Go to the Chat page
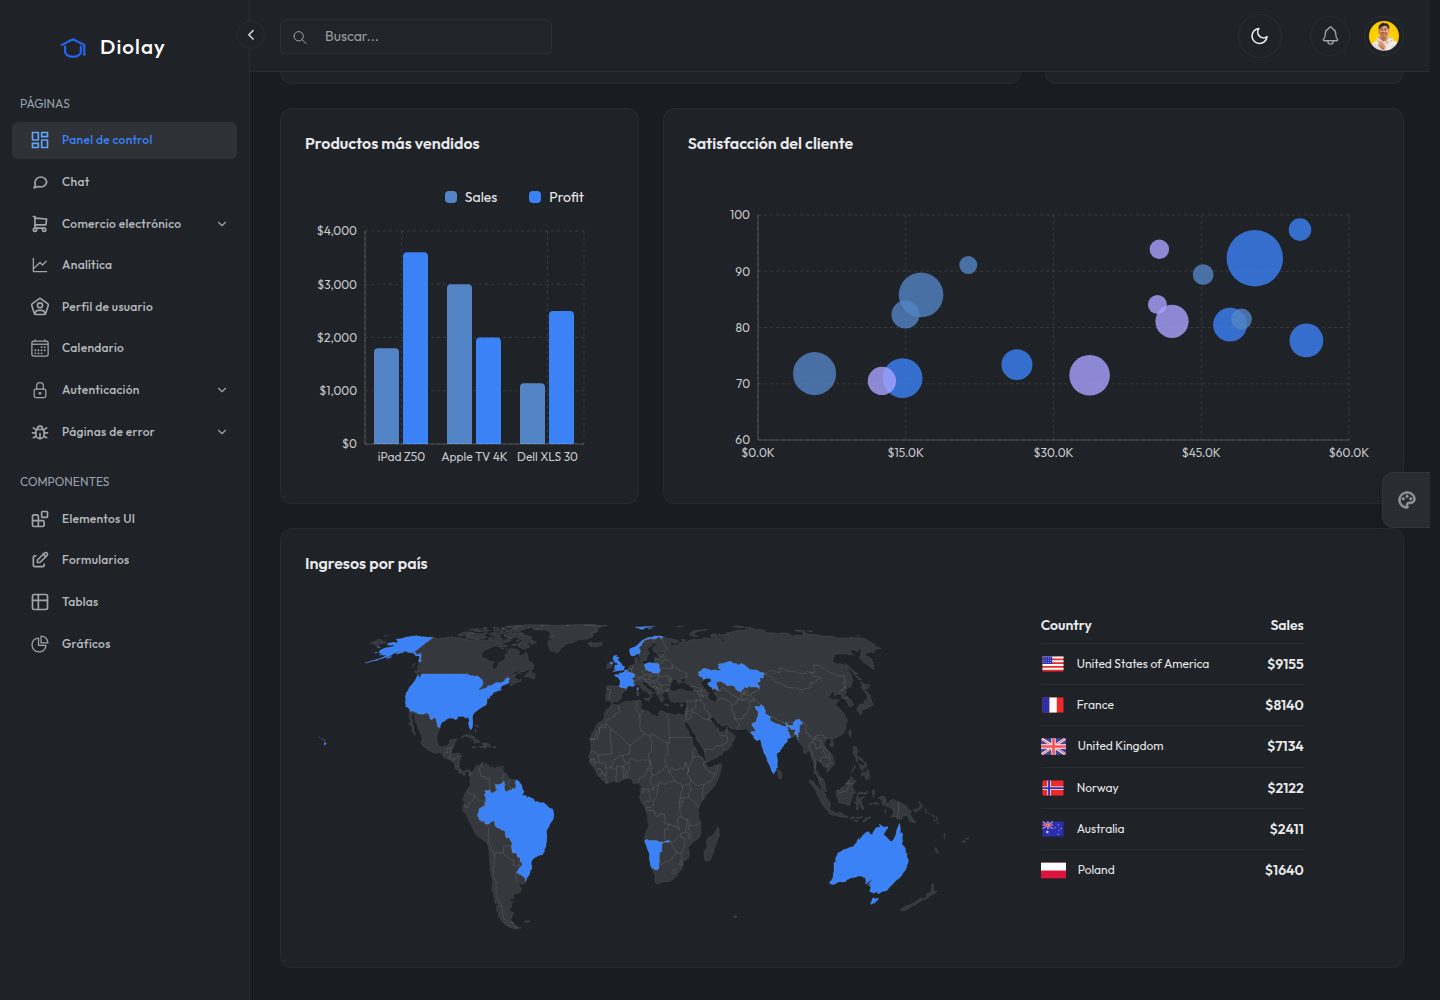1440x1000 pixels. [124, 182]
